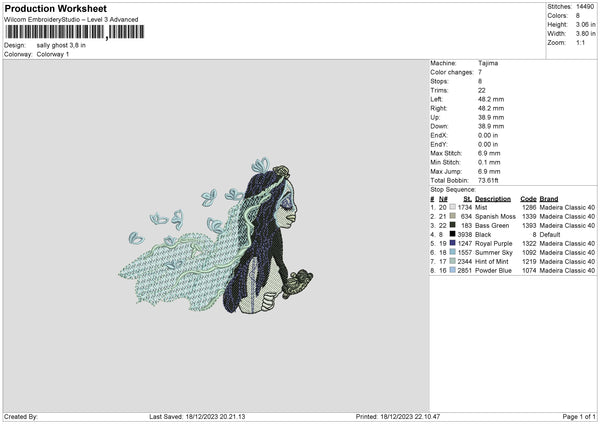600x424 pixels.
Task: Click 'Wilcom EmbroideryStudio – Level 3 Advanced' text
Action: coord(71,20)
